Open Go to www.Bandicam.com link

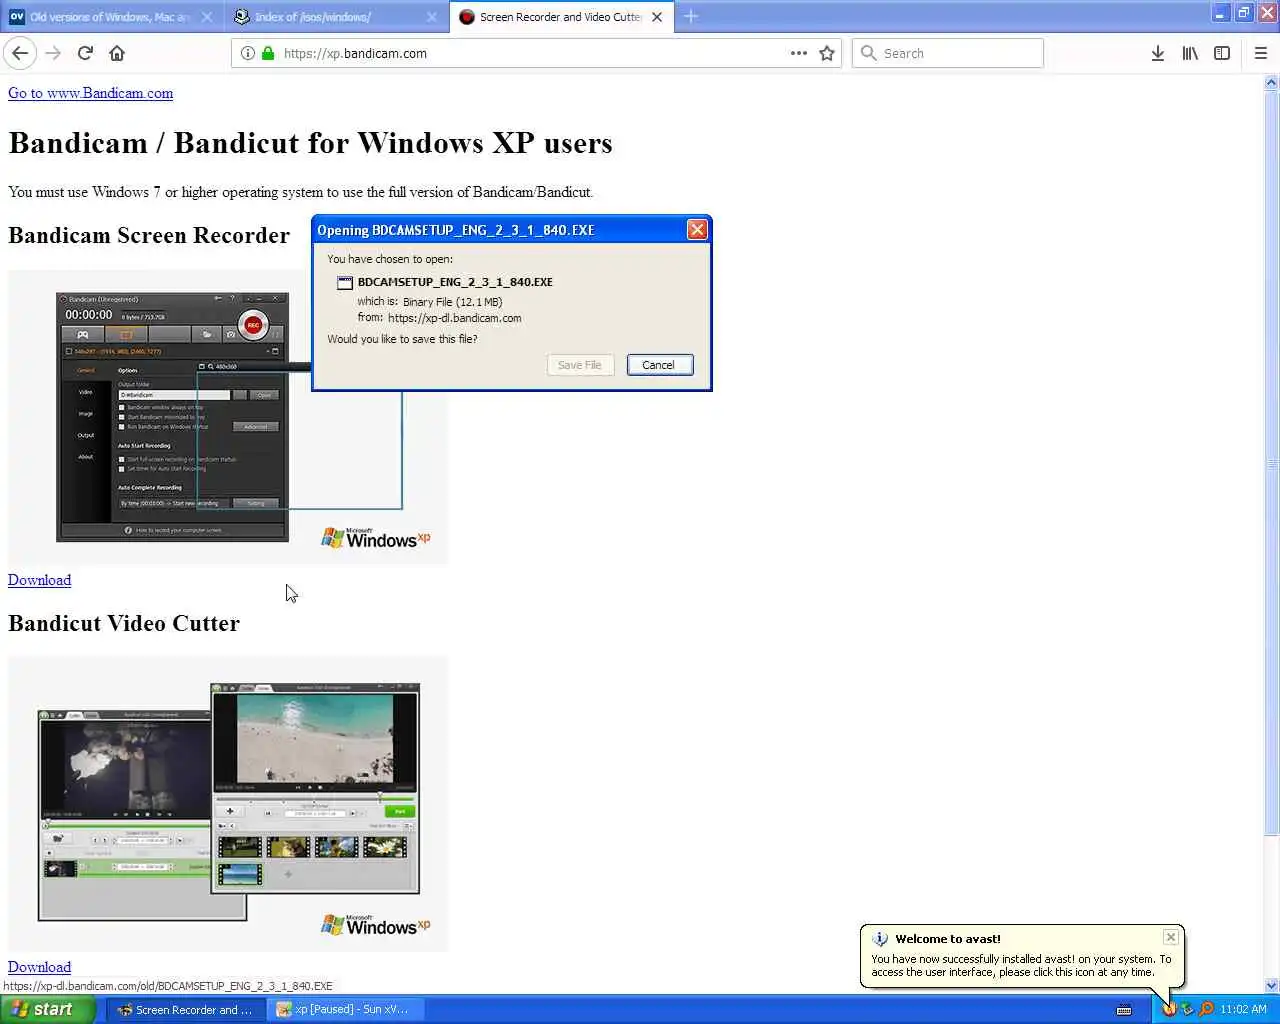click(x=90, y=93)
